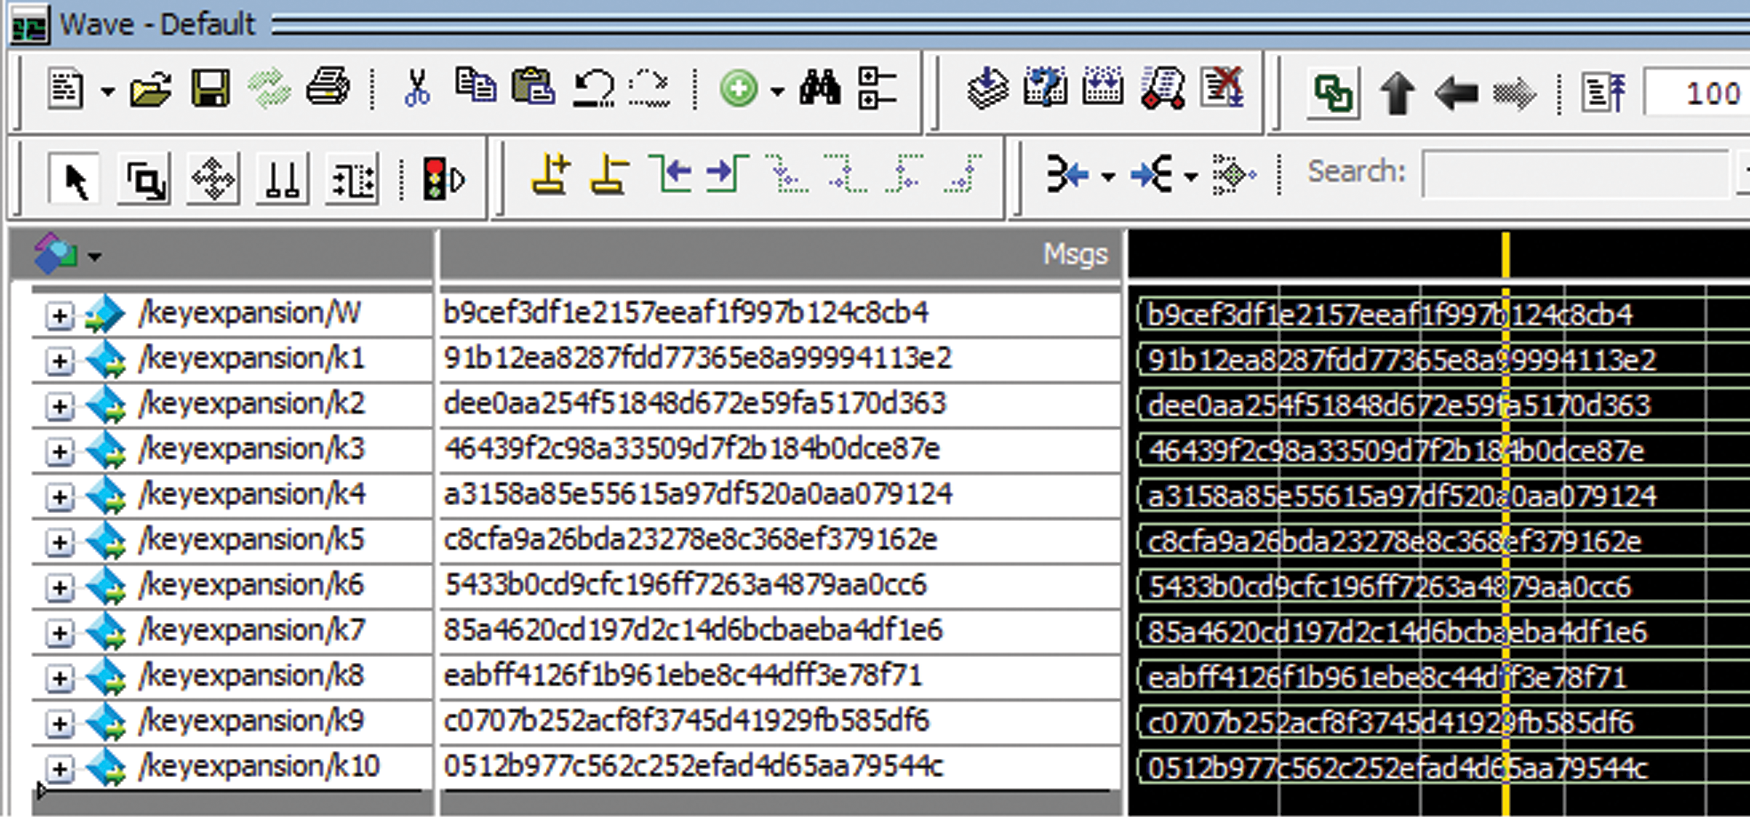1750x824 pixels.
Task: Click the black up arrow icon
Action: point(1397,95)
